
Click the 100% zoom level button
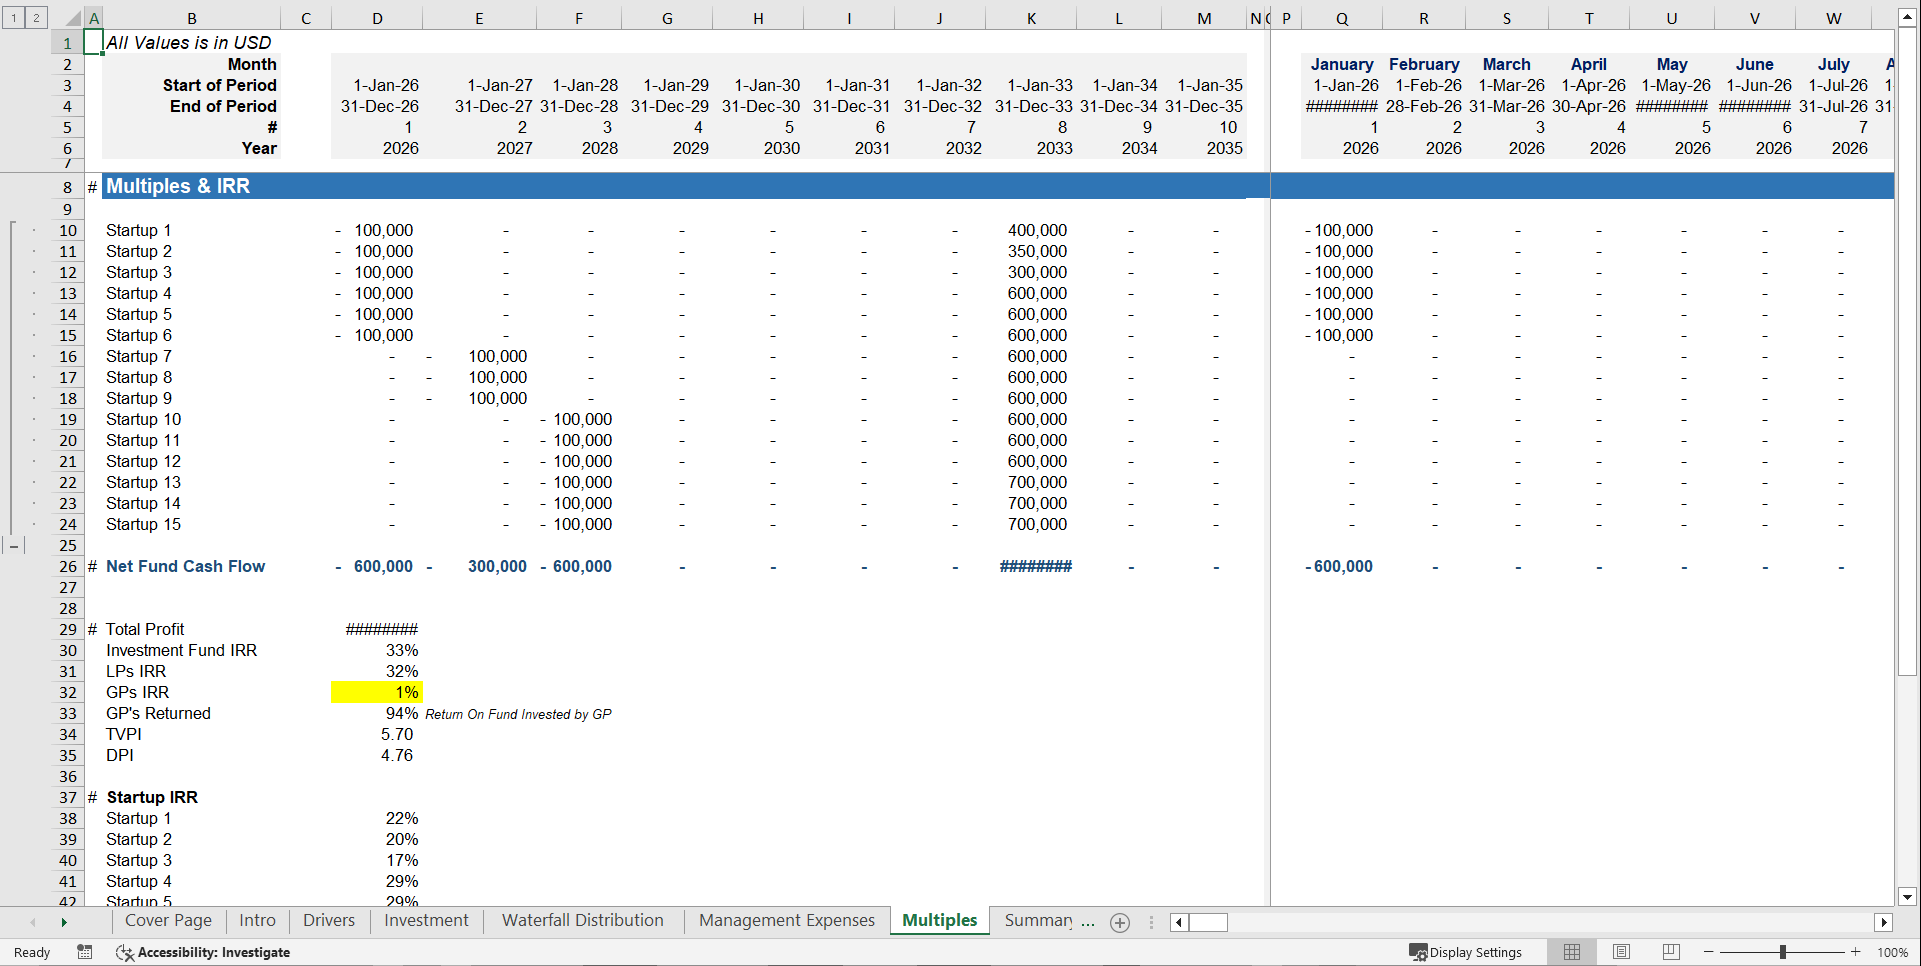click(x=1893, y=952)
